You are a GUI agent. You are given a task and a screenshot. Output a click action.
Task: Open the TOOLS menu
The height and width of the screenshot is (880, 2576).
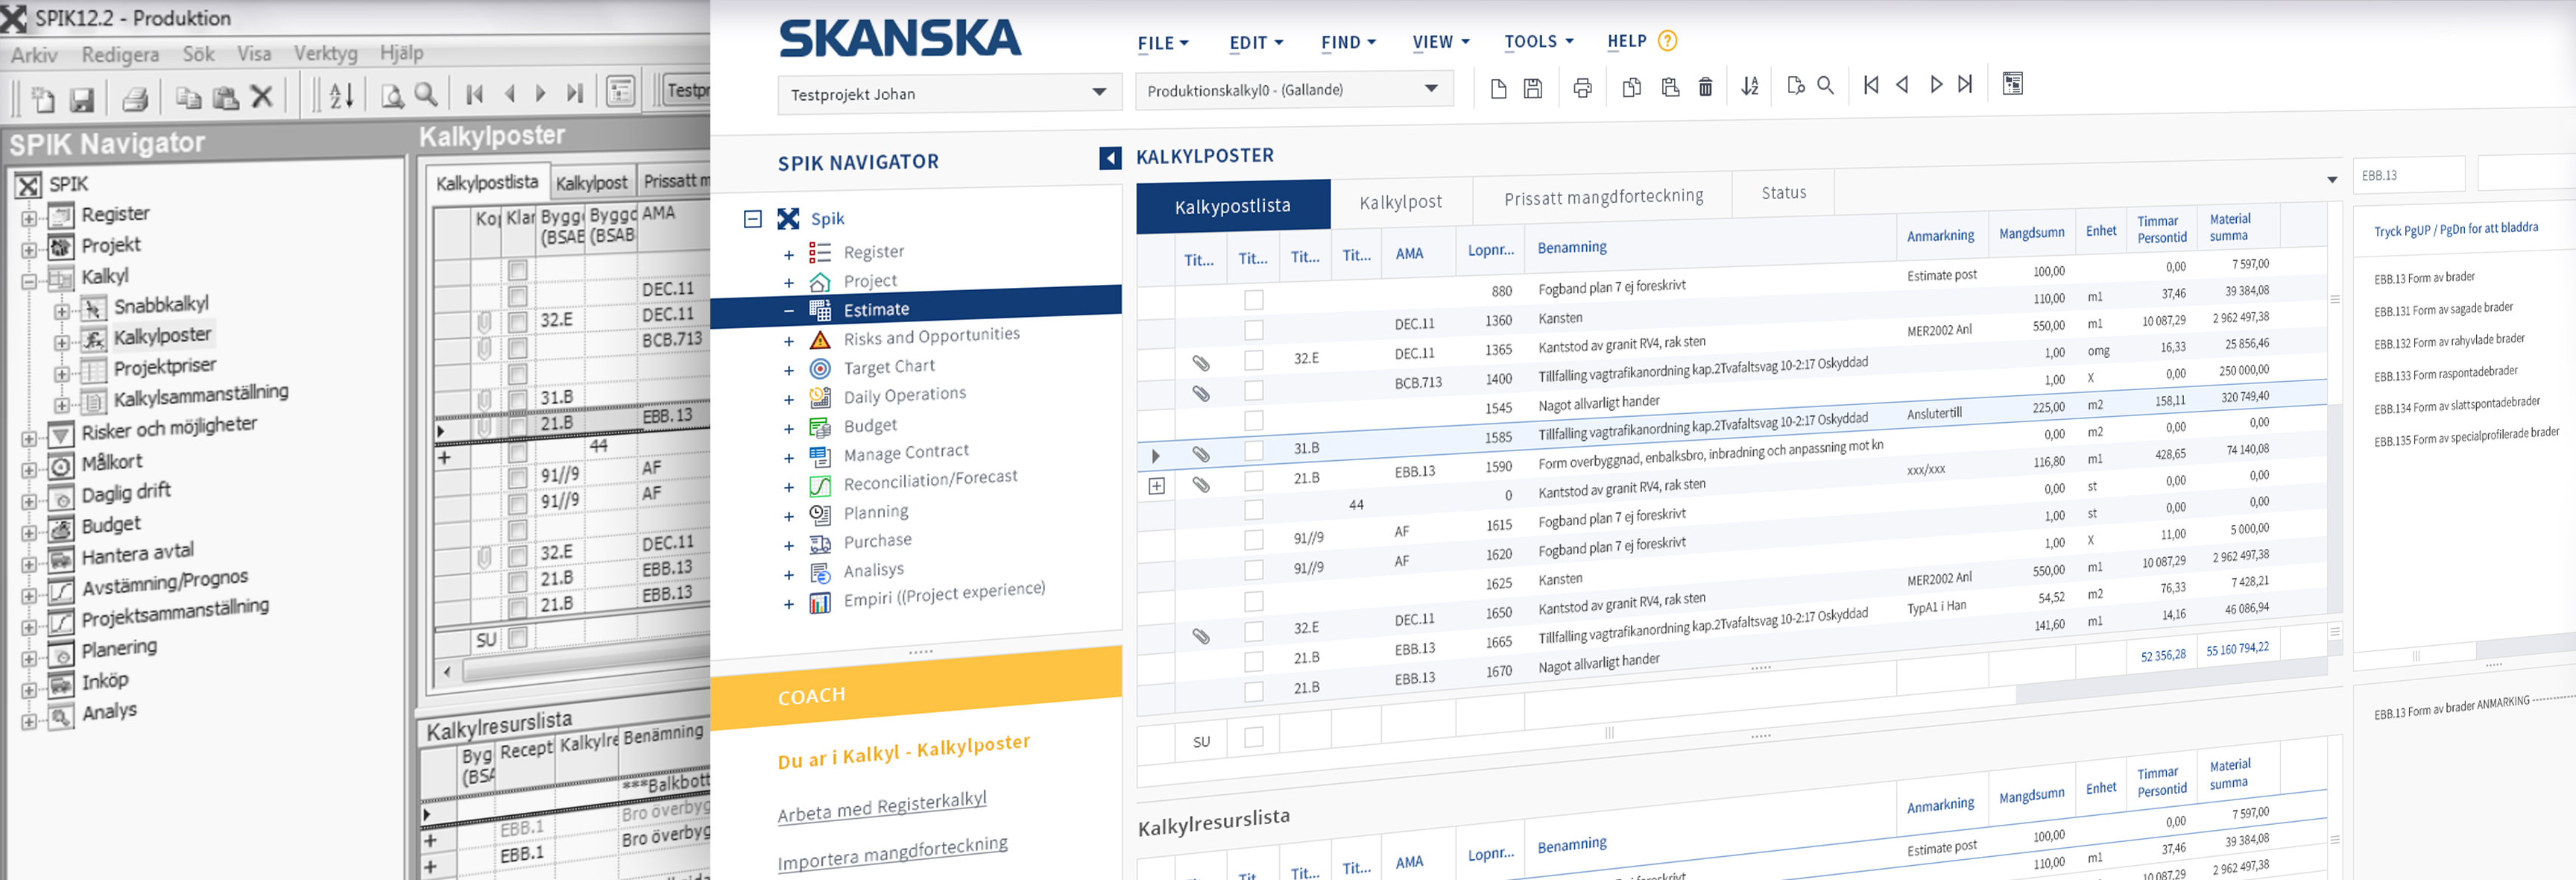[x=1539, y=41]
